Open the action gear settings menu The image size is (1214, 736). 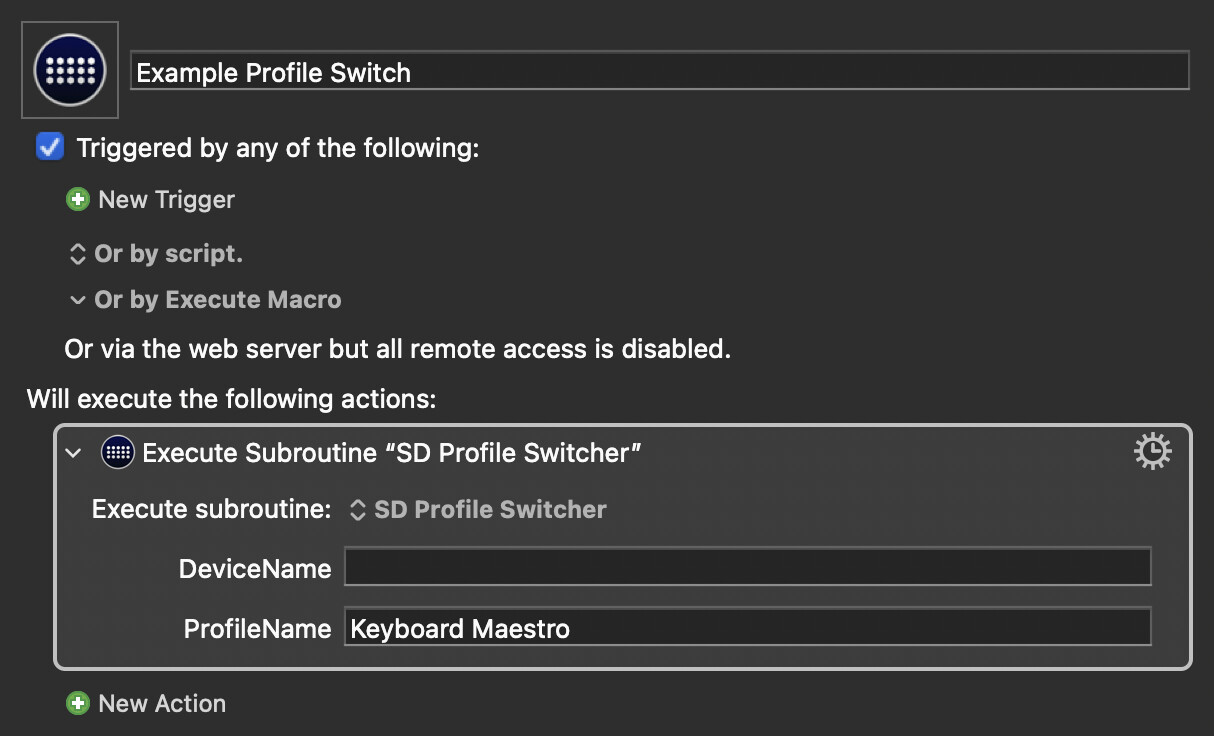tap(1153, 452)
